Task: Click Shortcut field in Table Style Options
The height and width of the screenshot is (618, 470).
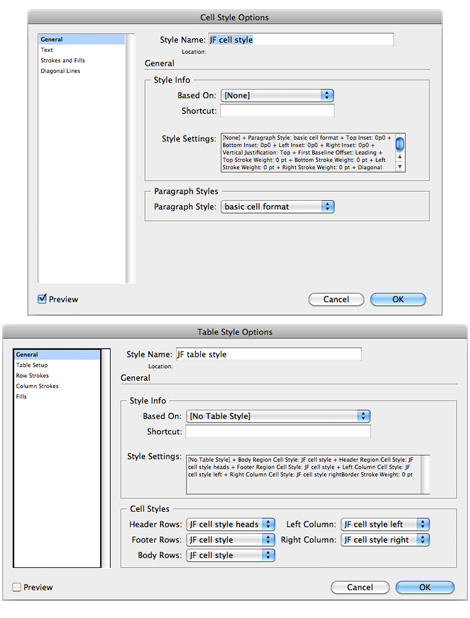Action: 278,432
